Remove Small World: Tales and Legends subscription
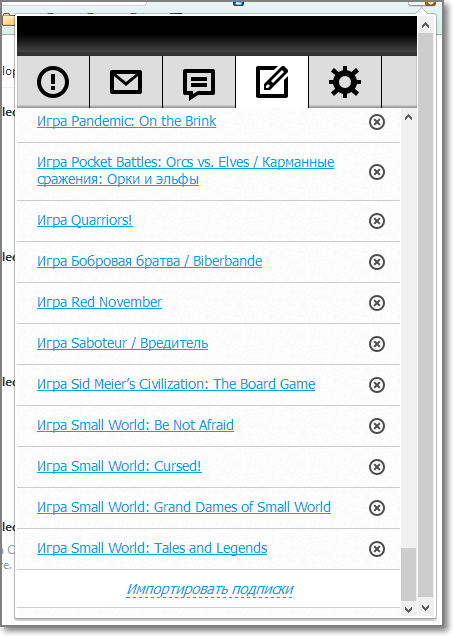Image resolution: width=453 pixels, height=636 pixels. tap(377, 548)
